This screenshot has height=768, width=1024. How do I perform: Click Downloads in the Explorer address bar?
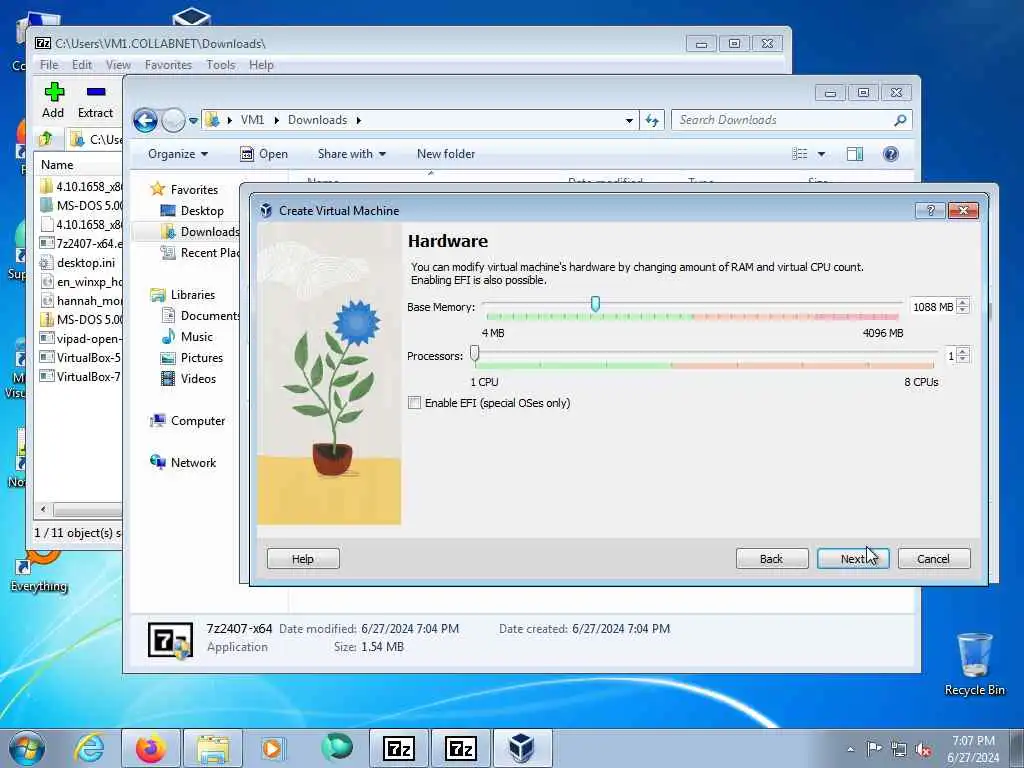317,120
